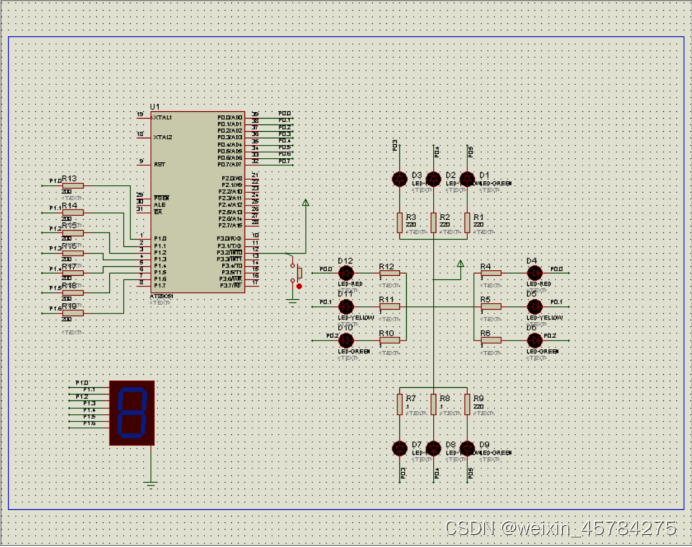This screenshot has height=547, width=692.
Task: Click the U1 reference label
Action: 155,107
